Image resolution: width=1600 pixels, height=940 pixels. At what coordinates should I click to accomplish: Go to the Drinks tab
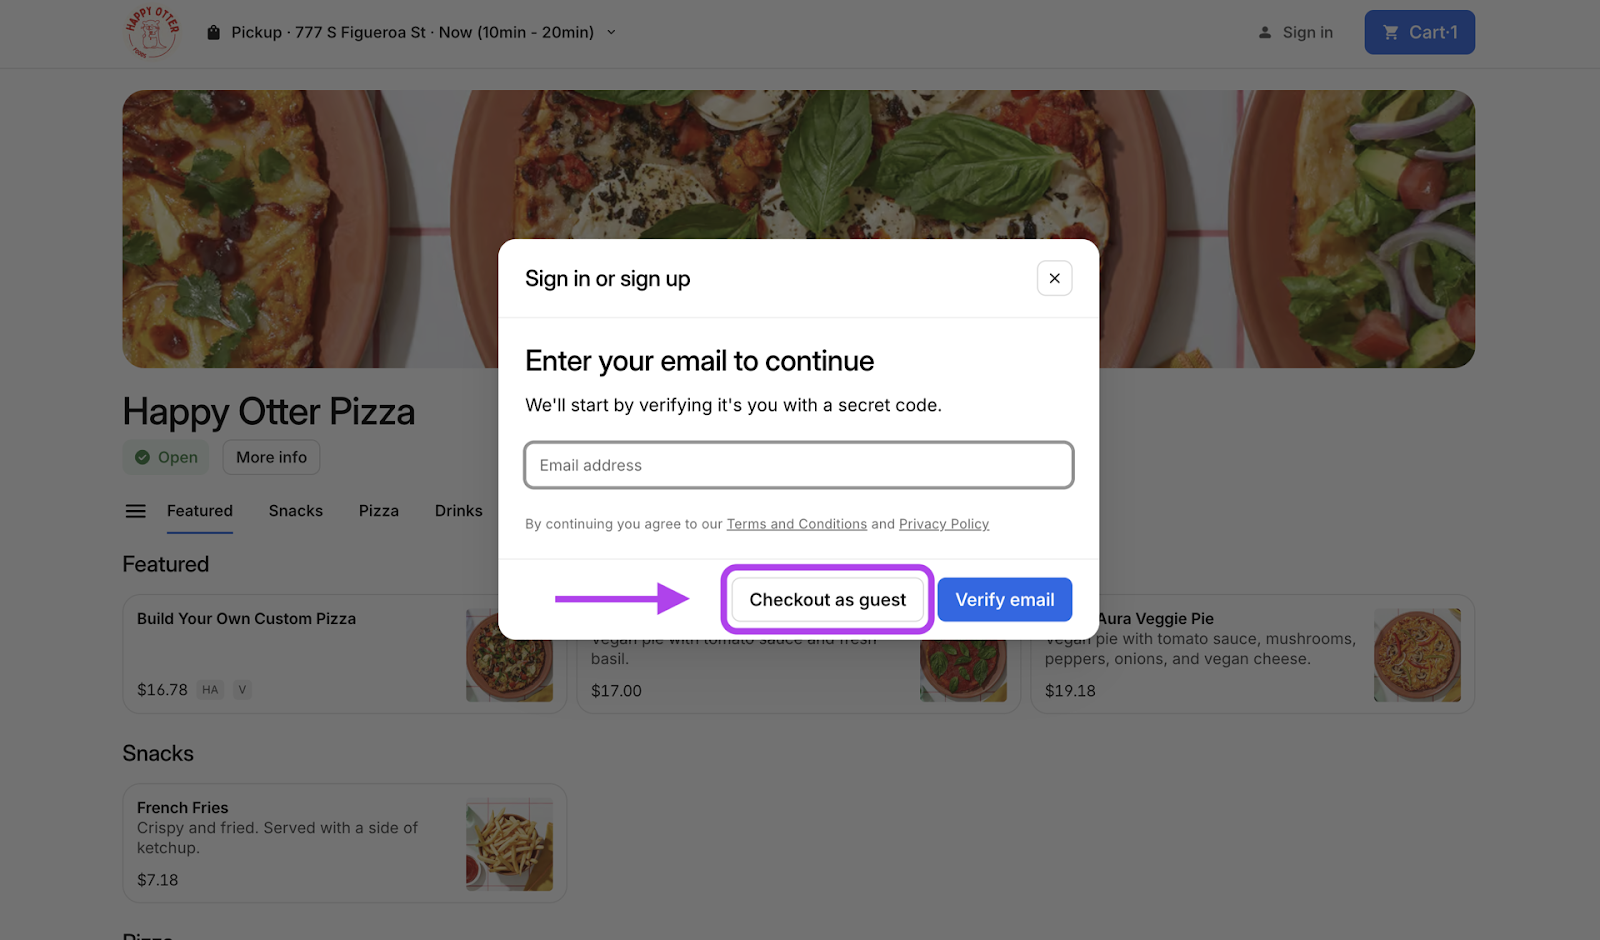coord(459,511)
